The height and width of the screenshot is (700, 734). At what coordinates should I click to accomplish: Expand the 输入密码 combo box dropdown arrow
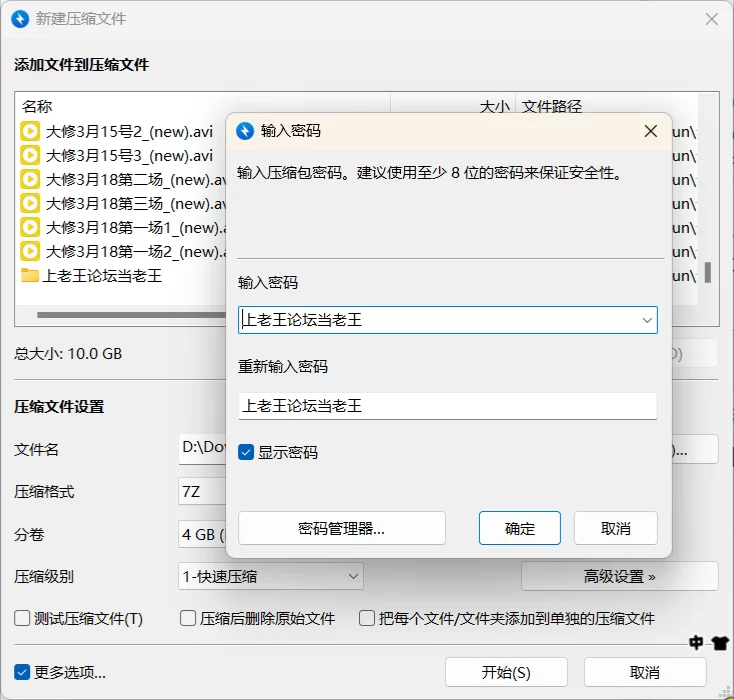click(x=646, y=320)
